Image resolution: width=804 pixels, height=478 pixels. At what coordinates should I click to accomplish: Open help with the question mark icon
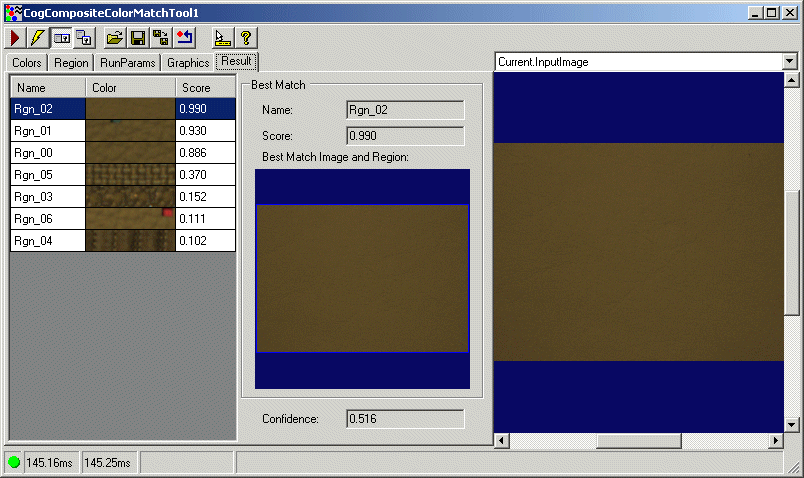(x=246, y=38)
